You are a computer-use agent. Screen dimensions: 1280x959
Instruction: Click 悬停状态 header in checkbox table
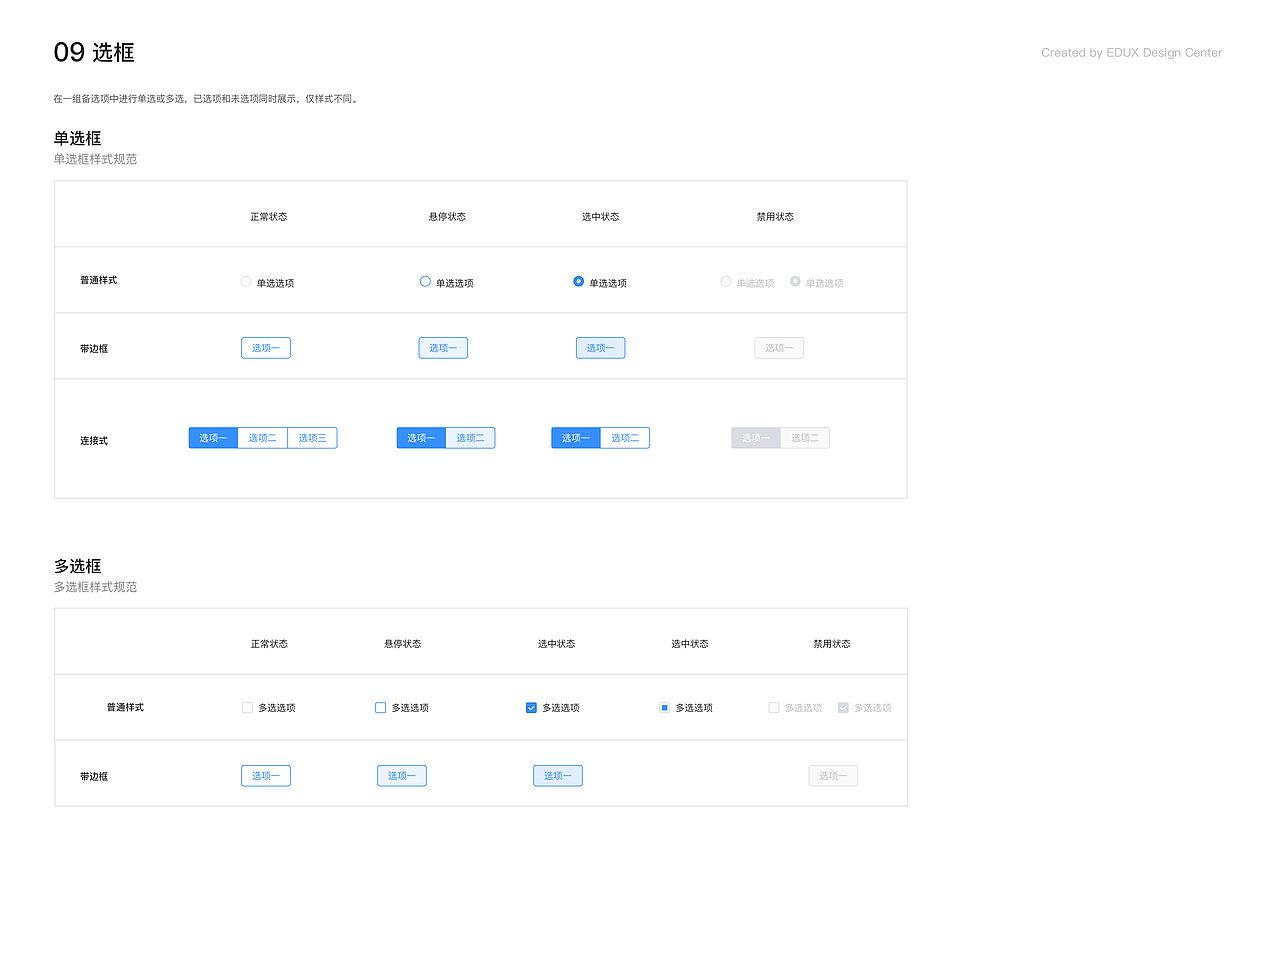pyautogui.click(x=403, y=644)
